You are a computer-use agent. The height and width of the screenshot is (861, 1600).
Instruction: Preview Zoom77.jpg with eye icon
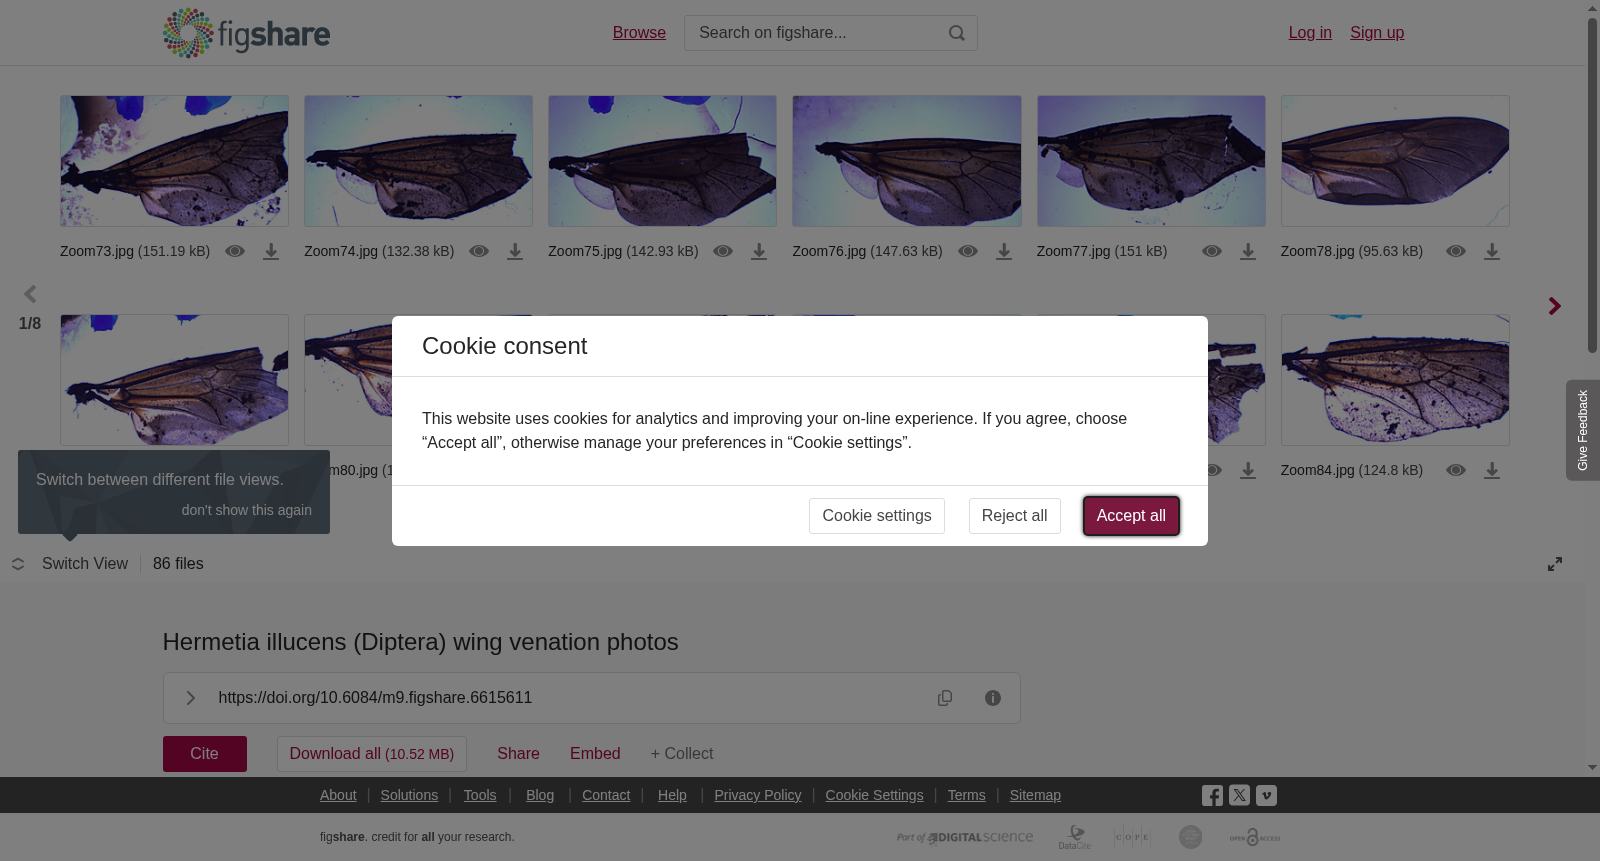click(1212, 251)
